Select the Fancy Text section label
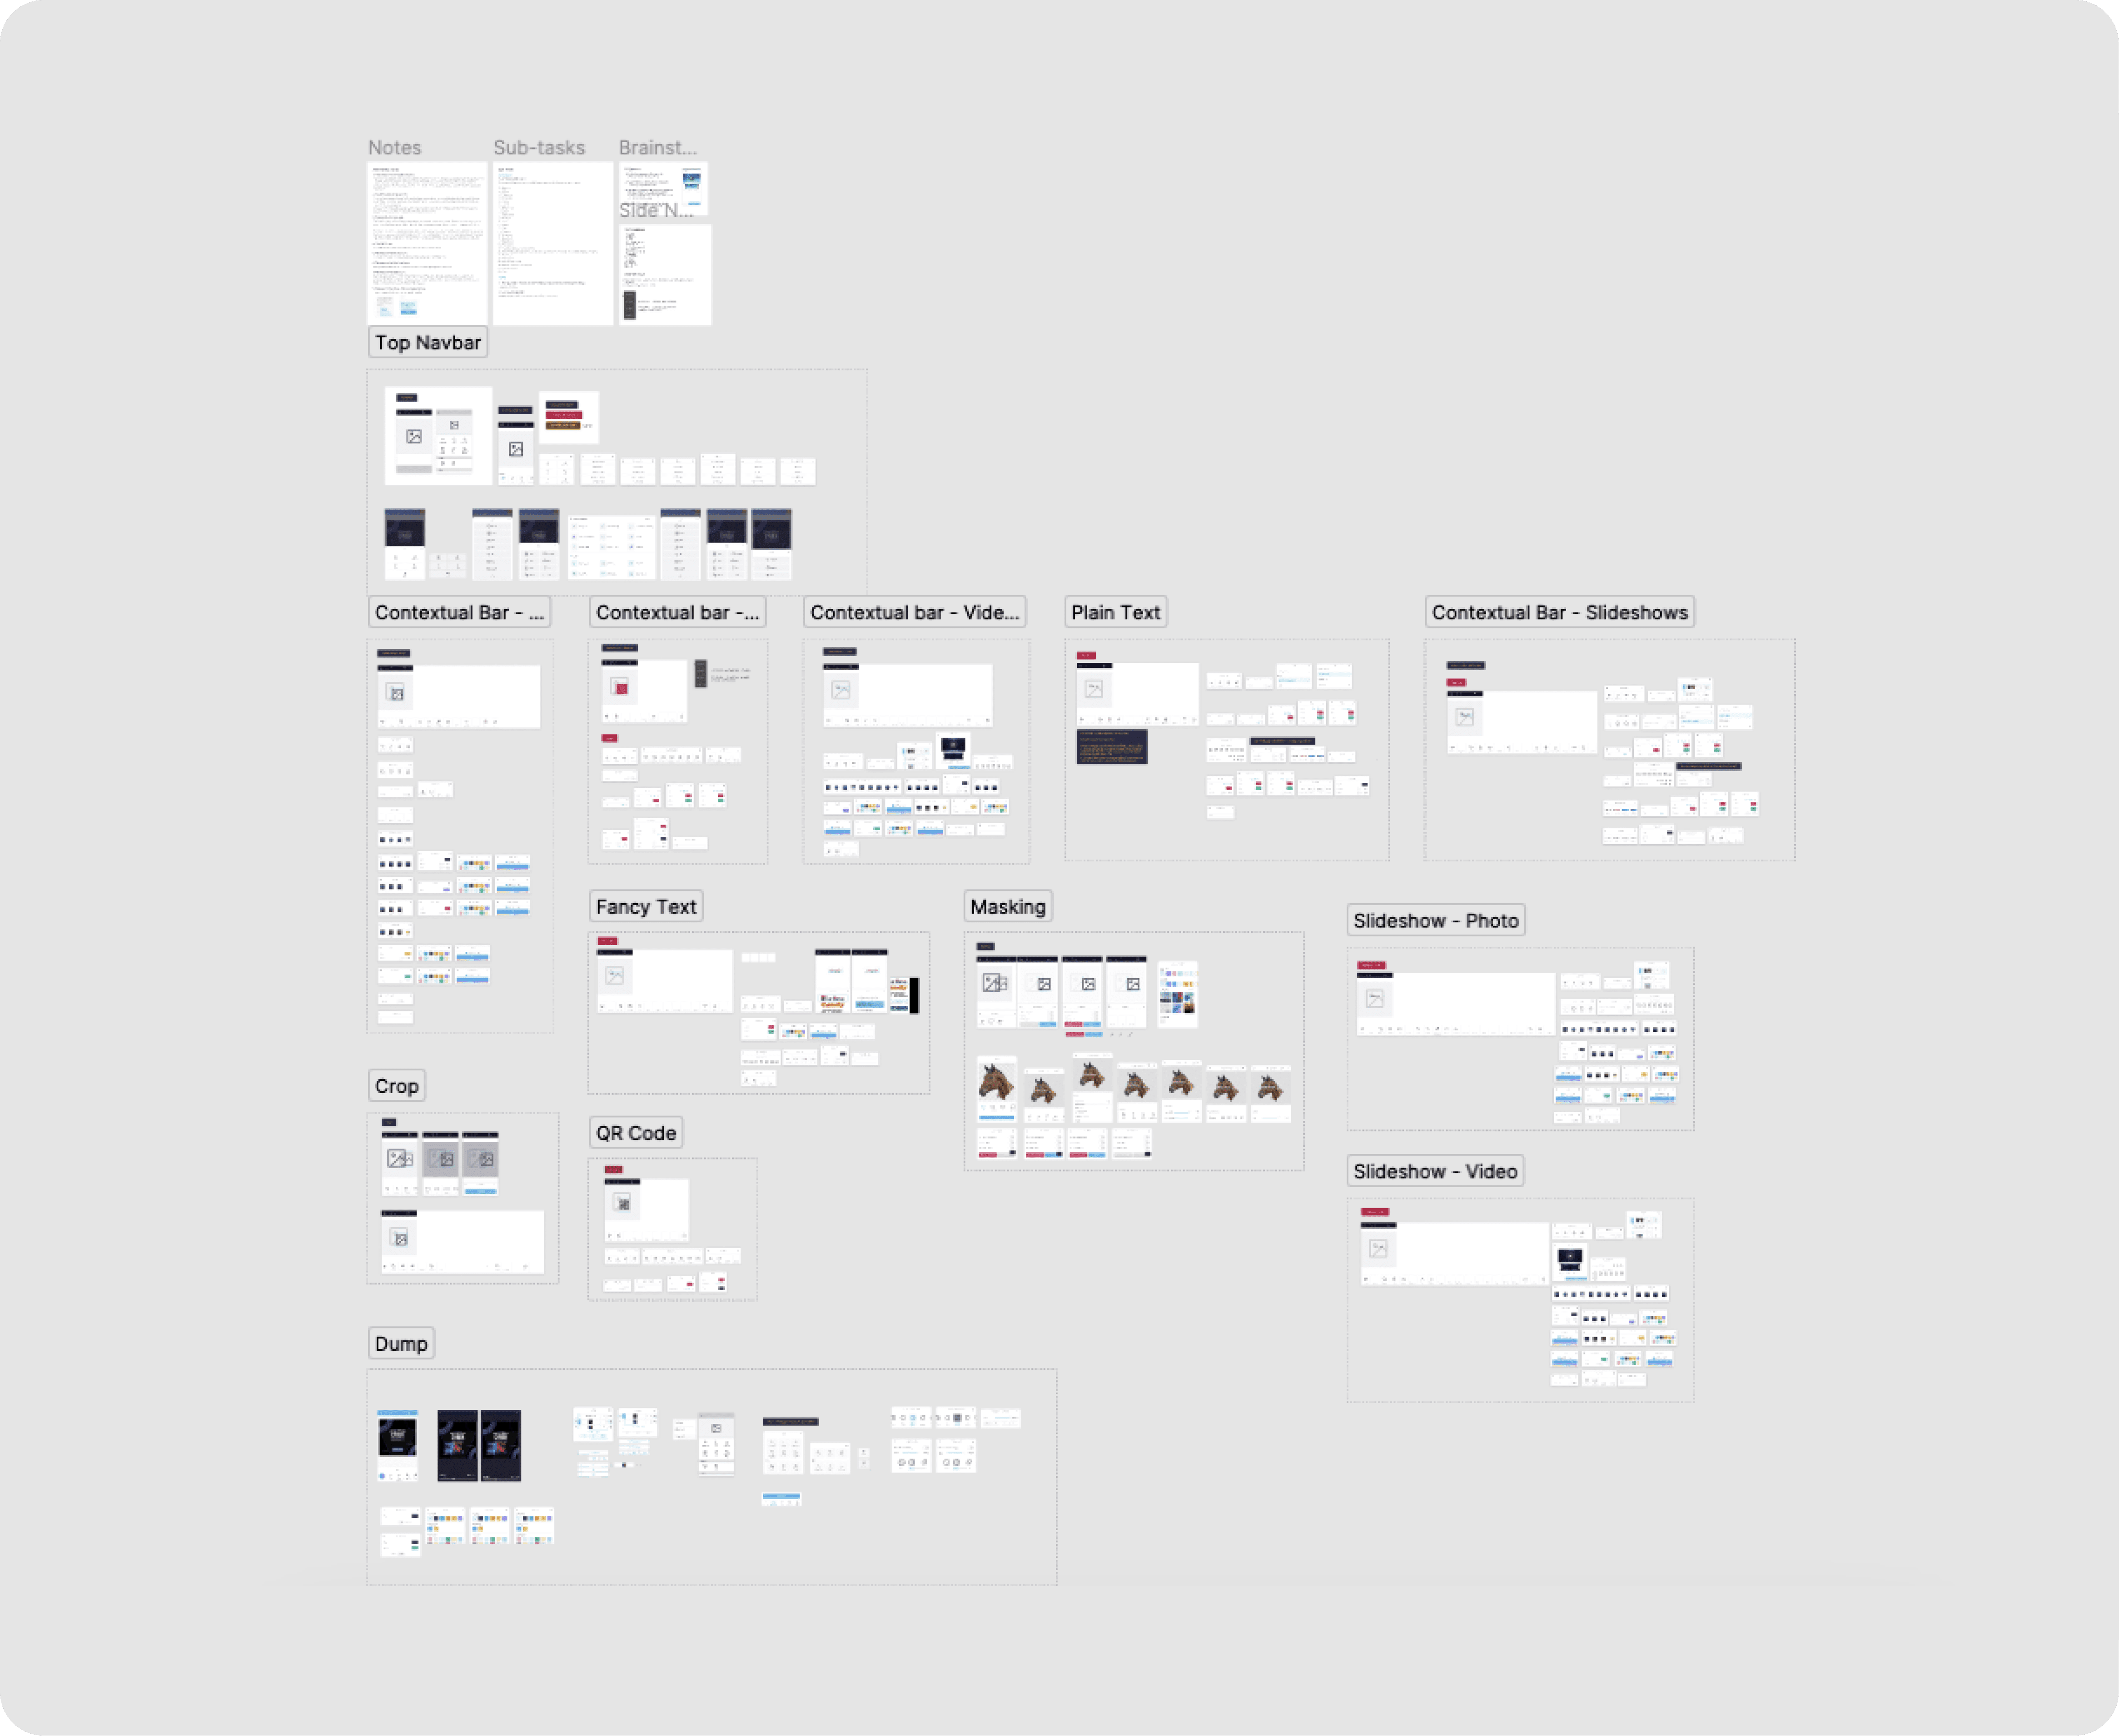 (646, 906)
